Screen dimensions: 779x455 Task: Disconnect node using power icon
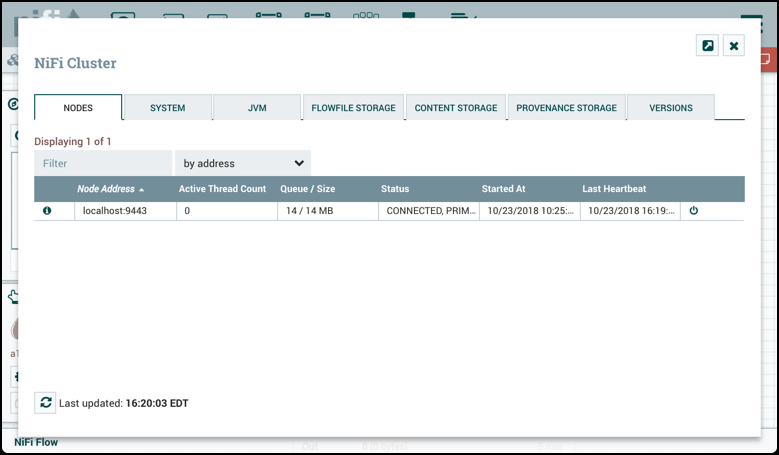(x=694, y=211)
